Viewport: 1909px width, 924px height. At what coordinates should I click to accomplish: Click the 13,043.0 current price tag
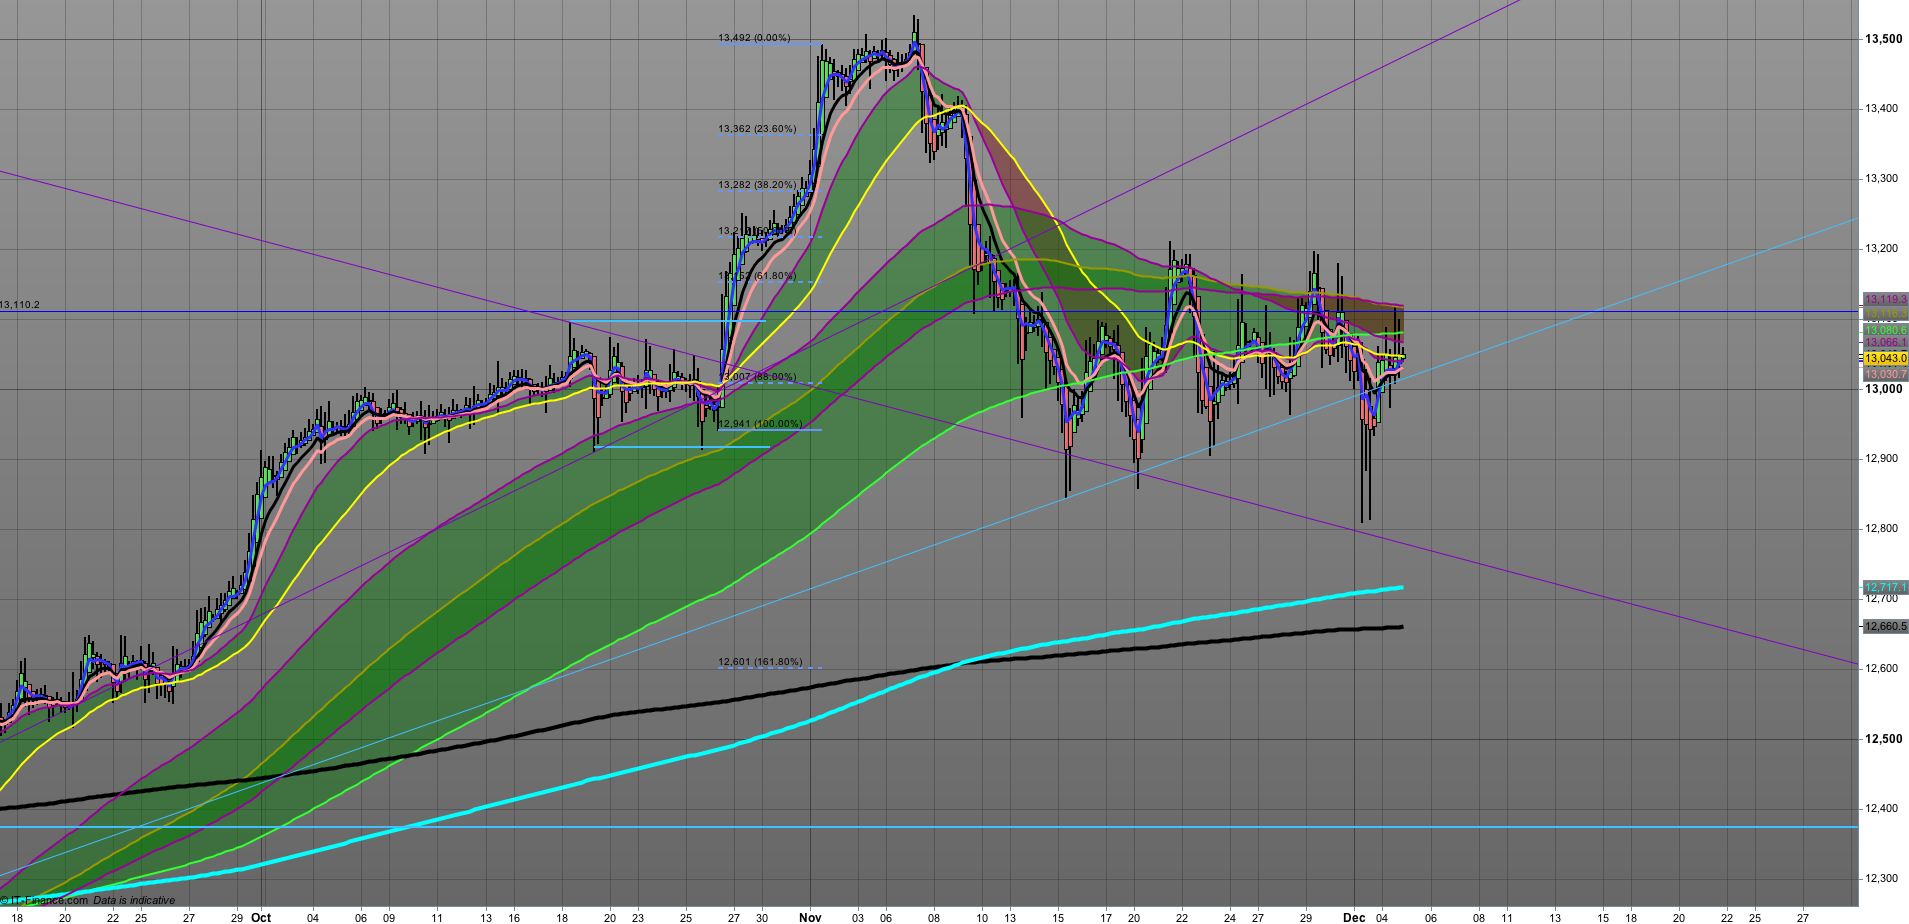(1885, 358)
